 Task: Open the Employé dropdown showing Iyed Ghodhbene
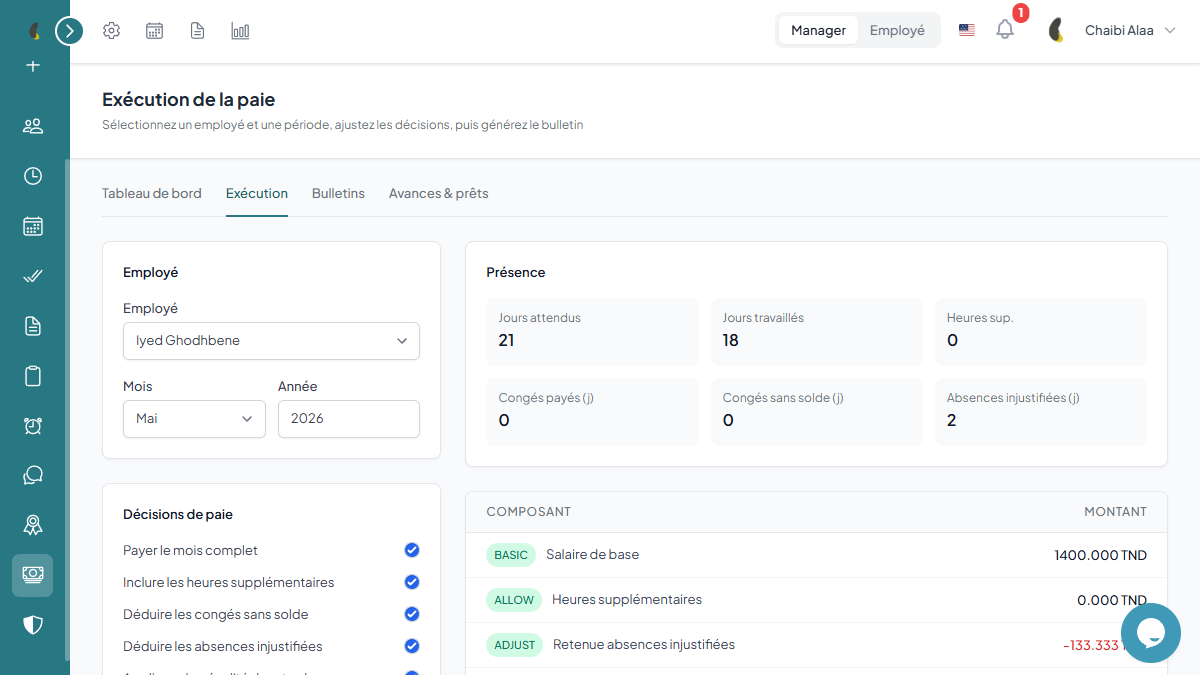[271, 341]
